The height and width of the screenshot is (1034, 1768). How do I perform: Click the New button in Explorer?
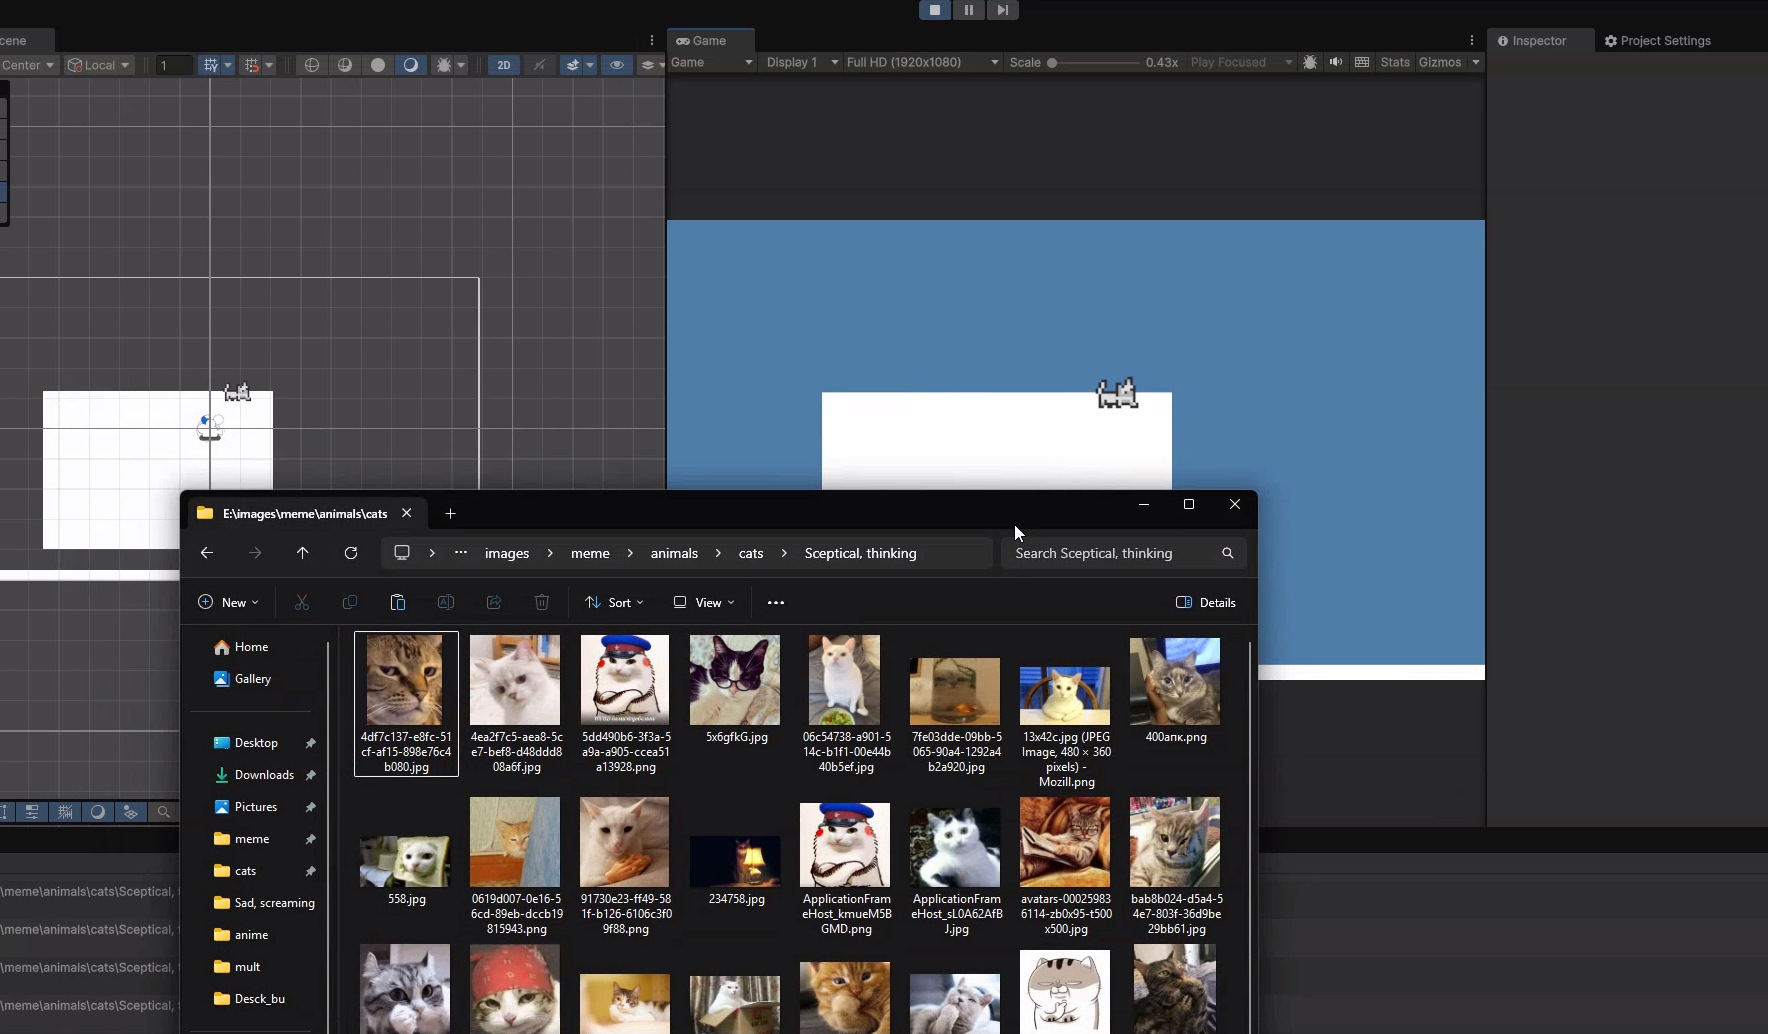tap(228, 602)
